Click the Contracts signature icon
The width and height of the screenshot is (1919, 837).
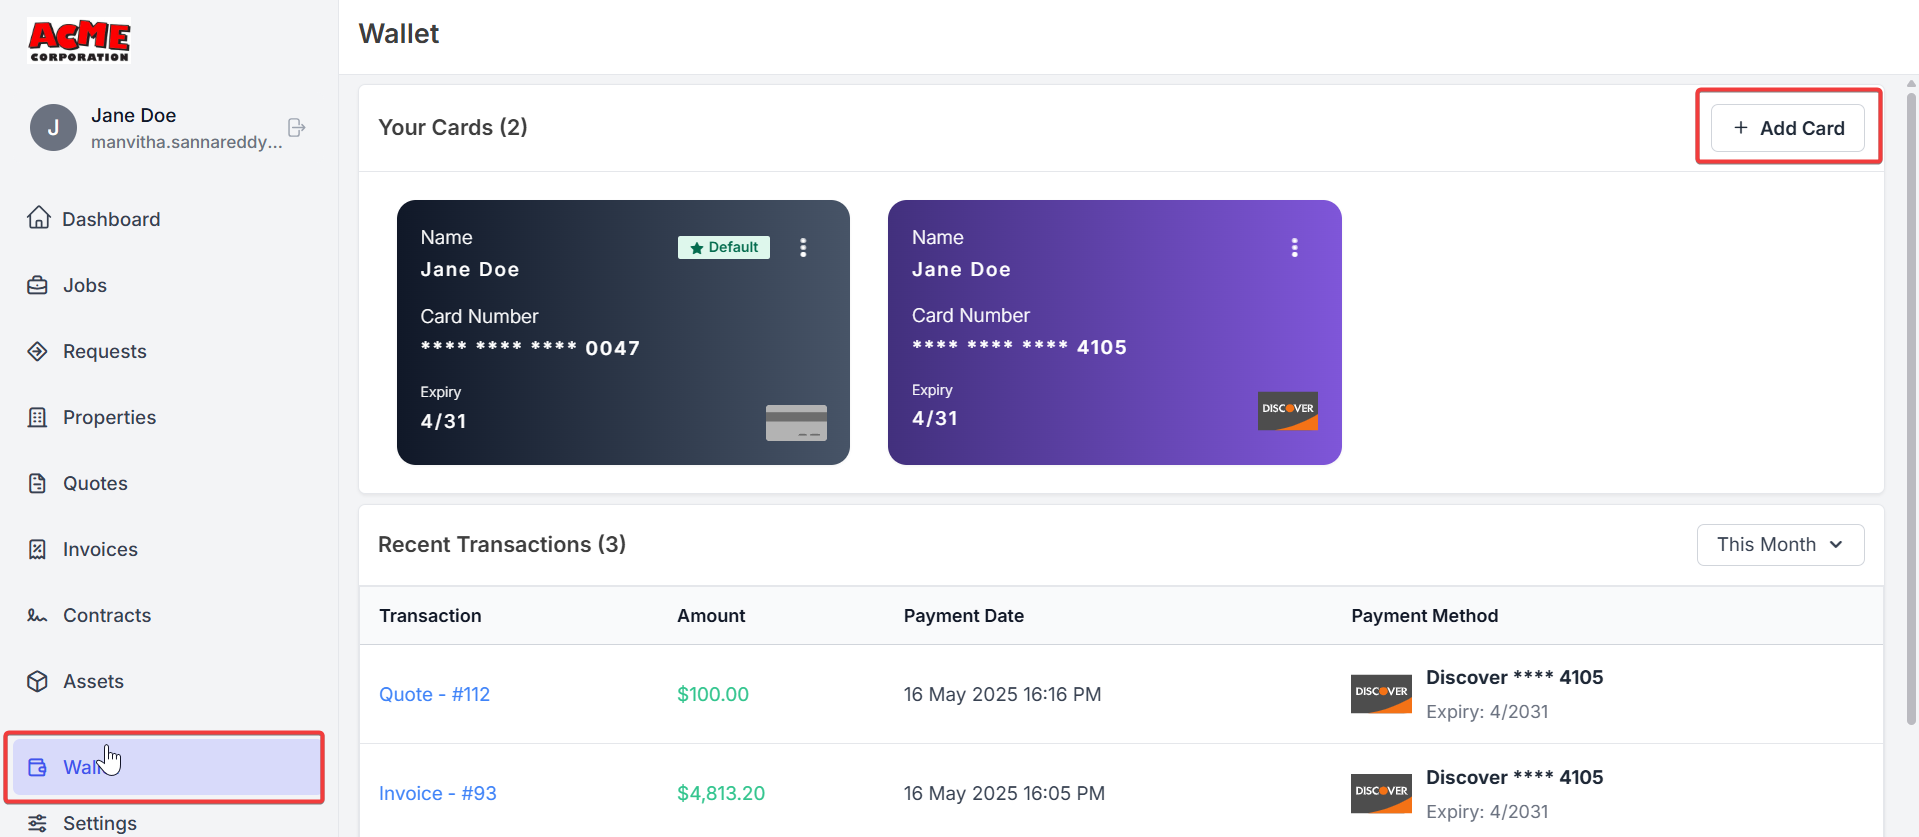click(x=38, y=615)
